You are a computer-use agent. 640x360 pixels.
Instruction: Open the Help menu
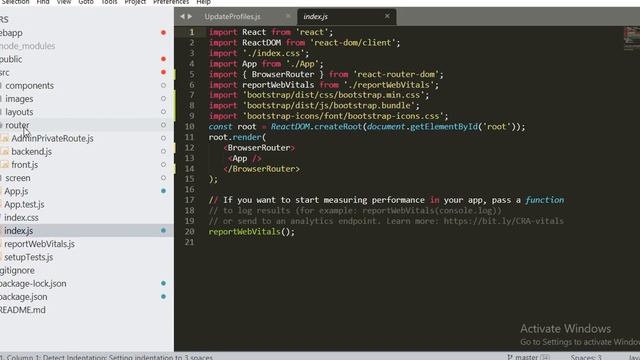click(x=203, y=2)
